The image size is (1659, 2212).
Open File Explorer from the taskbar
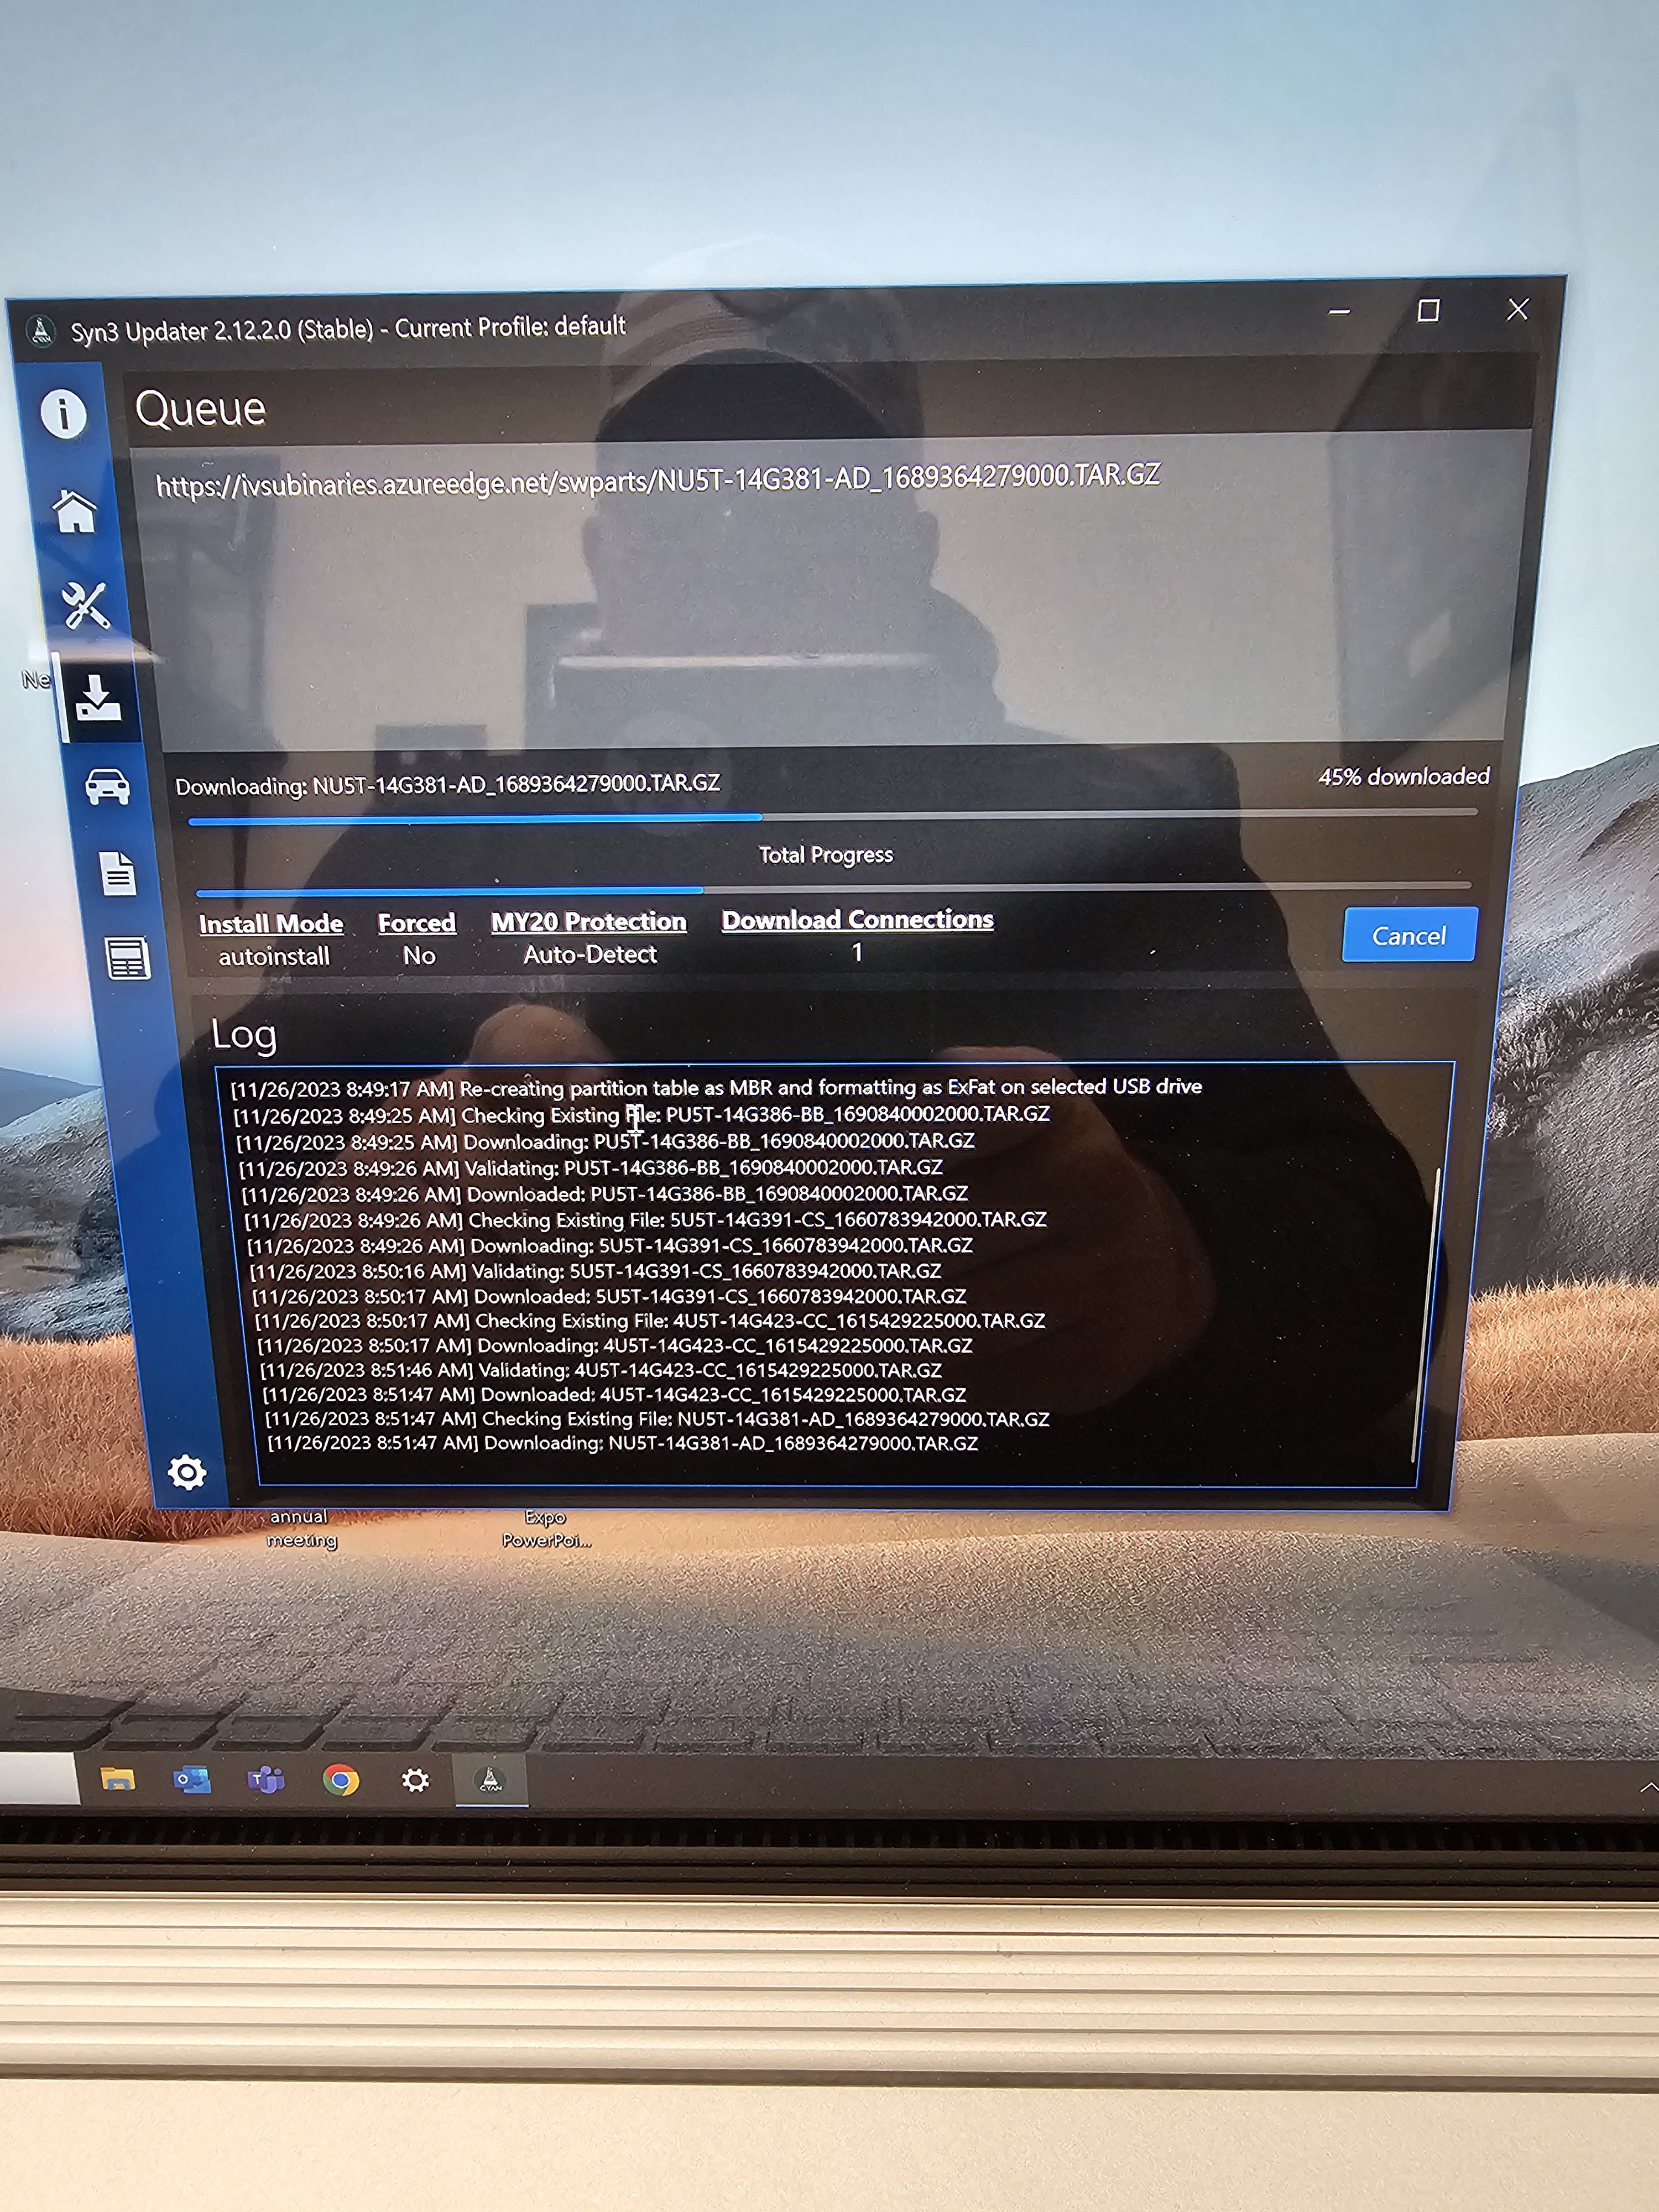click(x=118, y=1779)
